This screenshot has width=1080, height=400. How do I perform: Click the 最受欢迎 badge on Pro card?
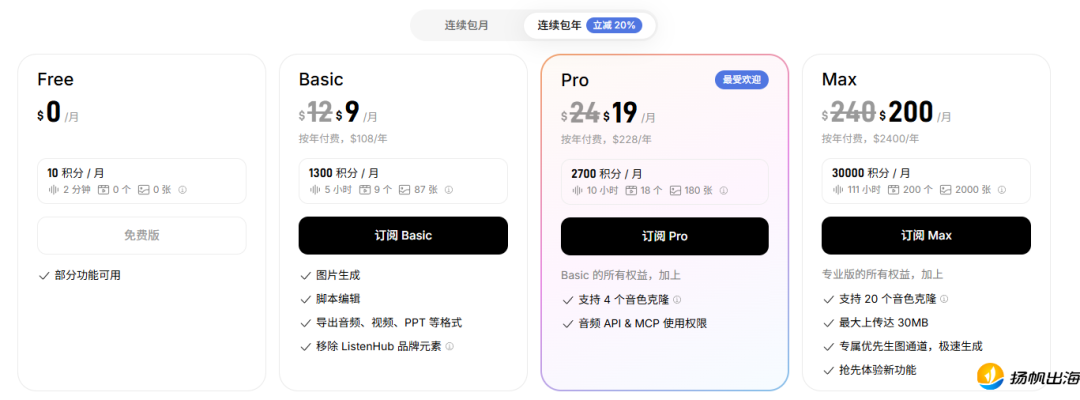click(741, 80)
